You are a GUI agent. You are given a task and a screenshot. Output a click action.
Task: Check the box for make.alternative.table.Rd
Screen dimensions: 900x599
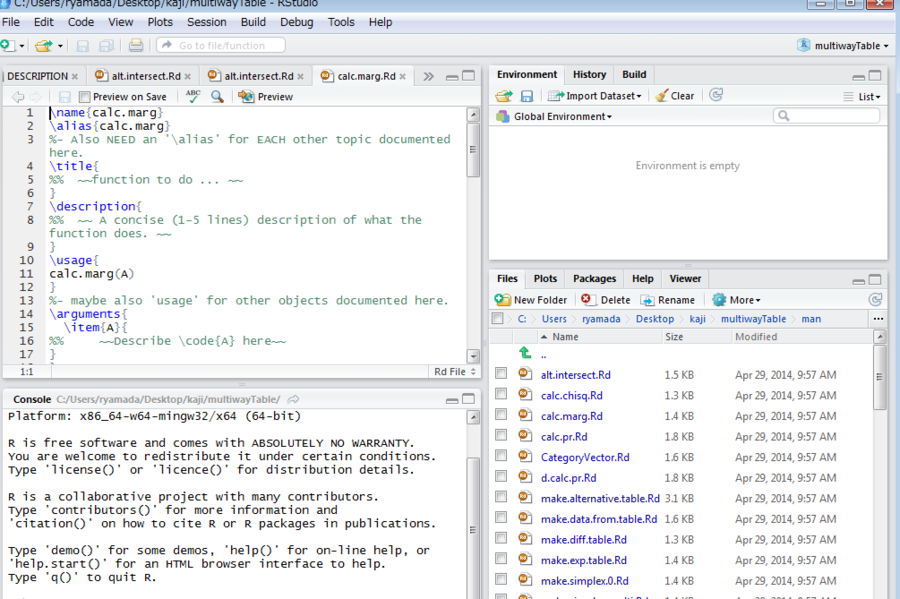(x=501, y=497)
